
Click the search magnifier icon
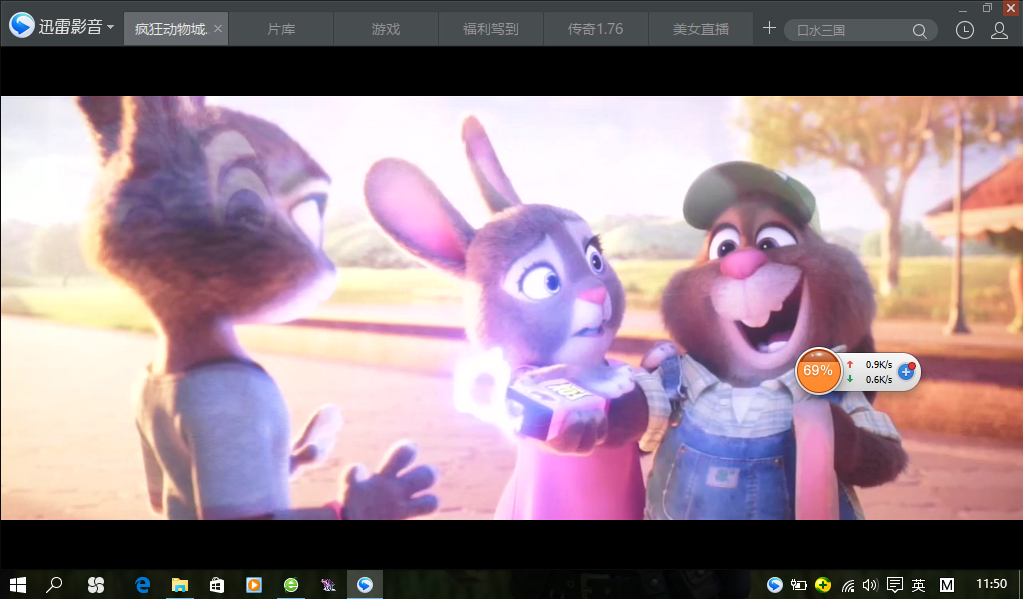pos(919,31)
